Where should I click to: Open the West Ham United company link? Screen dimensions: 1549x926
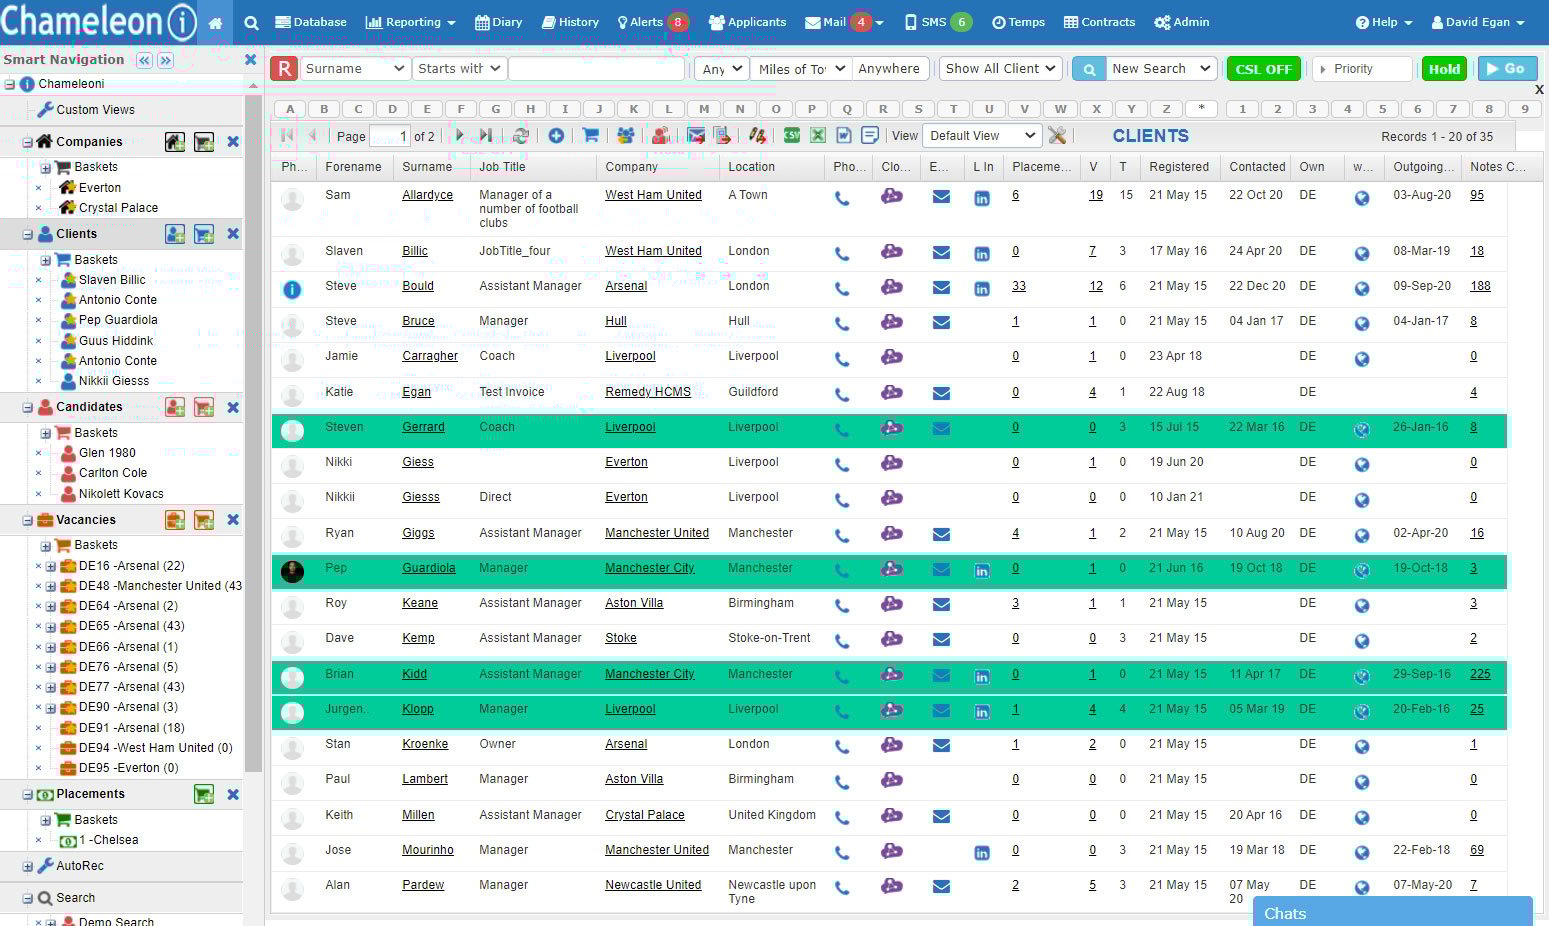pos(653,195)
